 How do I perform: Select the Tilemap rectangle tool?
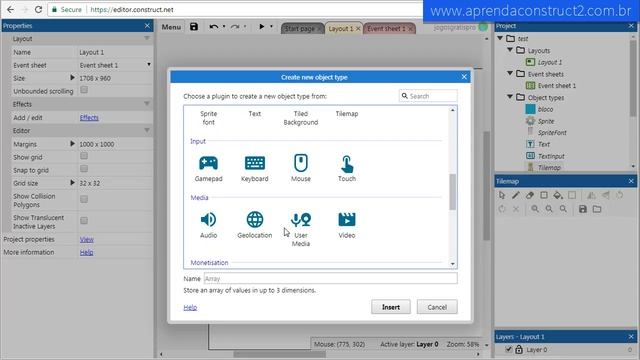544,196
